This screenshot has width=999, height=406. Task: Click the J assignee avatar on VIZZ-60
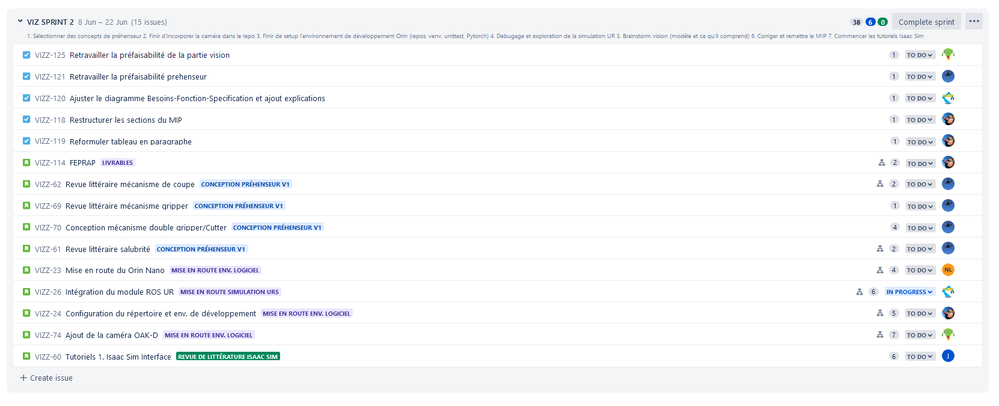pos(948,356)
